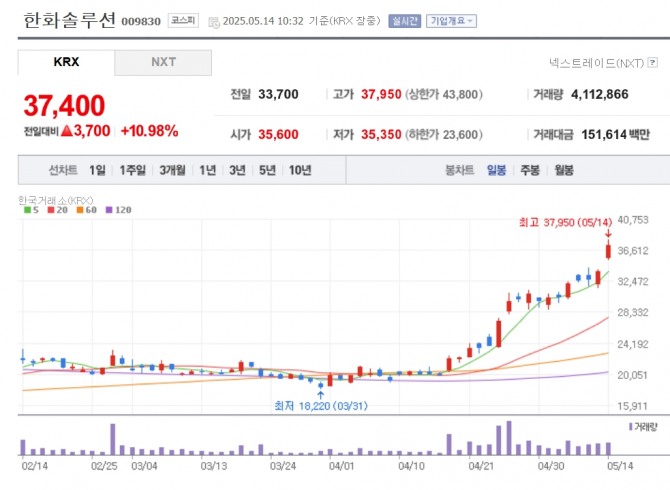Viewport: 670px width, 490px height.
Task: Select the 1년 line chart period
Action: coord(208,170)
